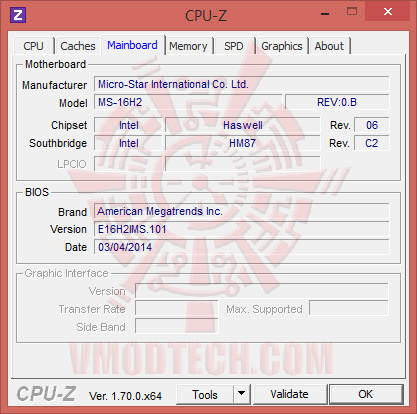The image size is (417, 414).
Task: Go to the Graphics tab
Action: (282, 46)
